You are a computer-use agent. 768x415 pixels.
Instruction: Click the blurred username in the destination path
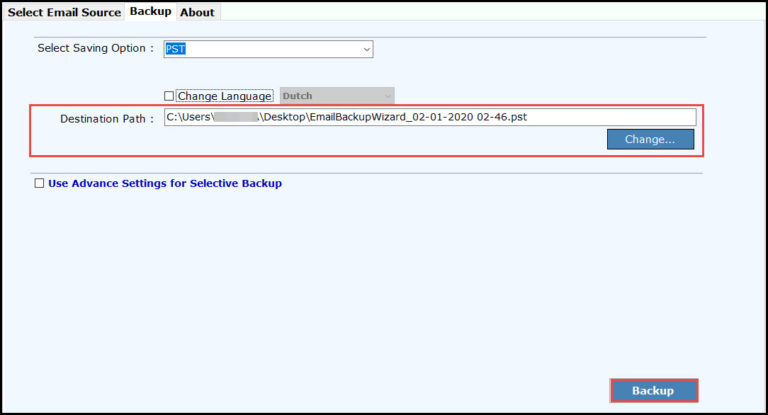pyautogui.click(x=237, y=118)
